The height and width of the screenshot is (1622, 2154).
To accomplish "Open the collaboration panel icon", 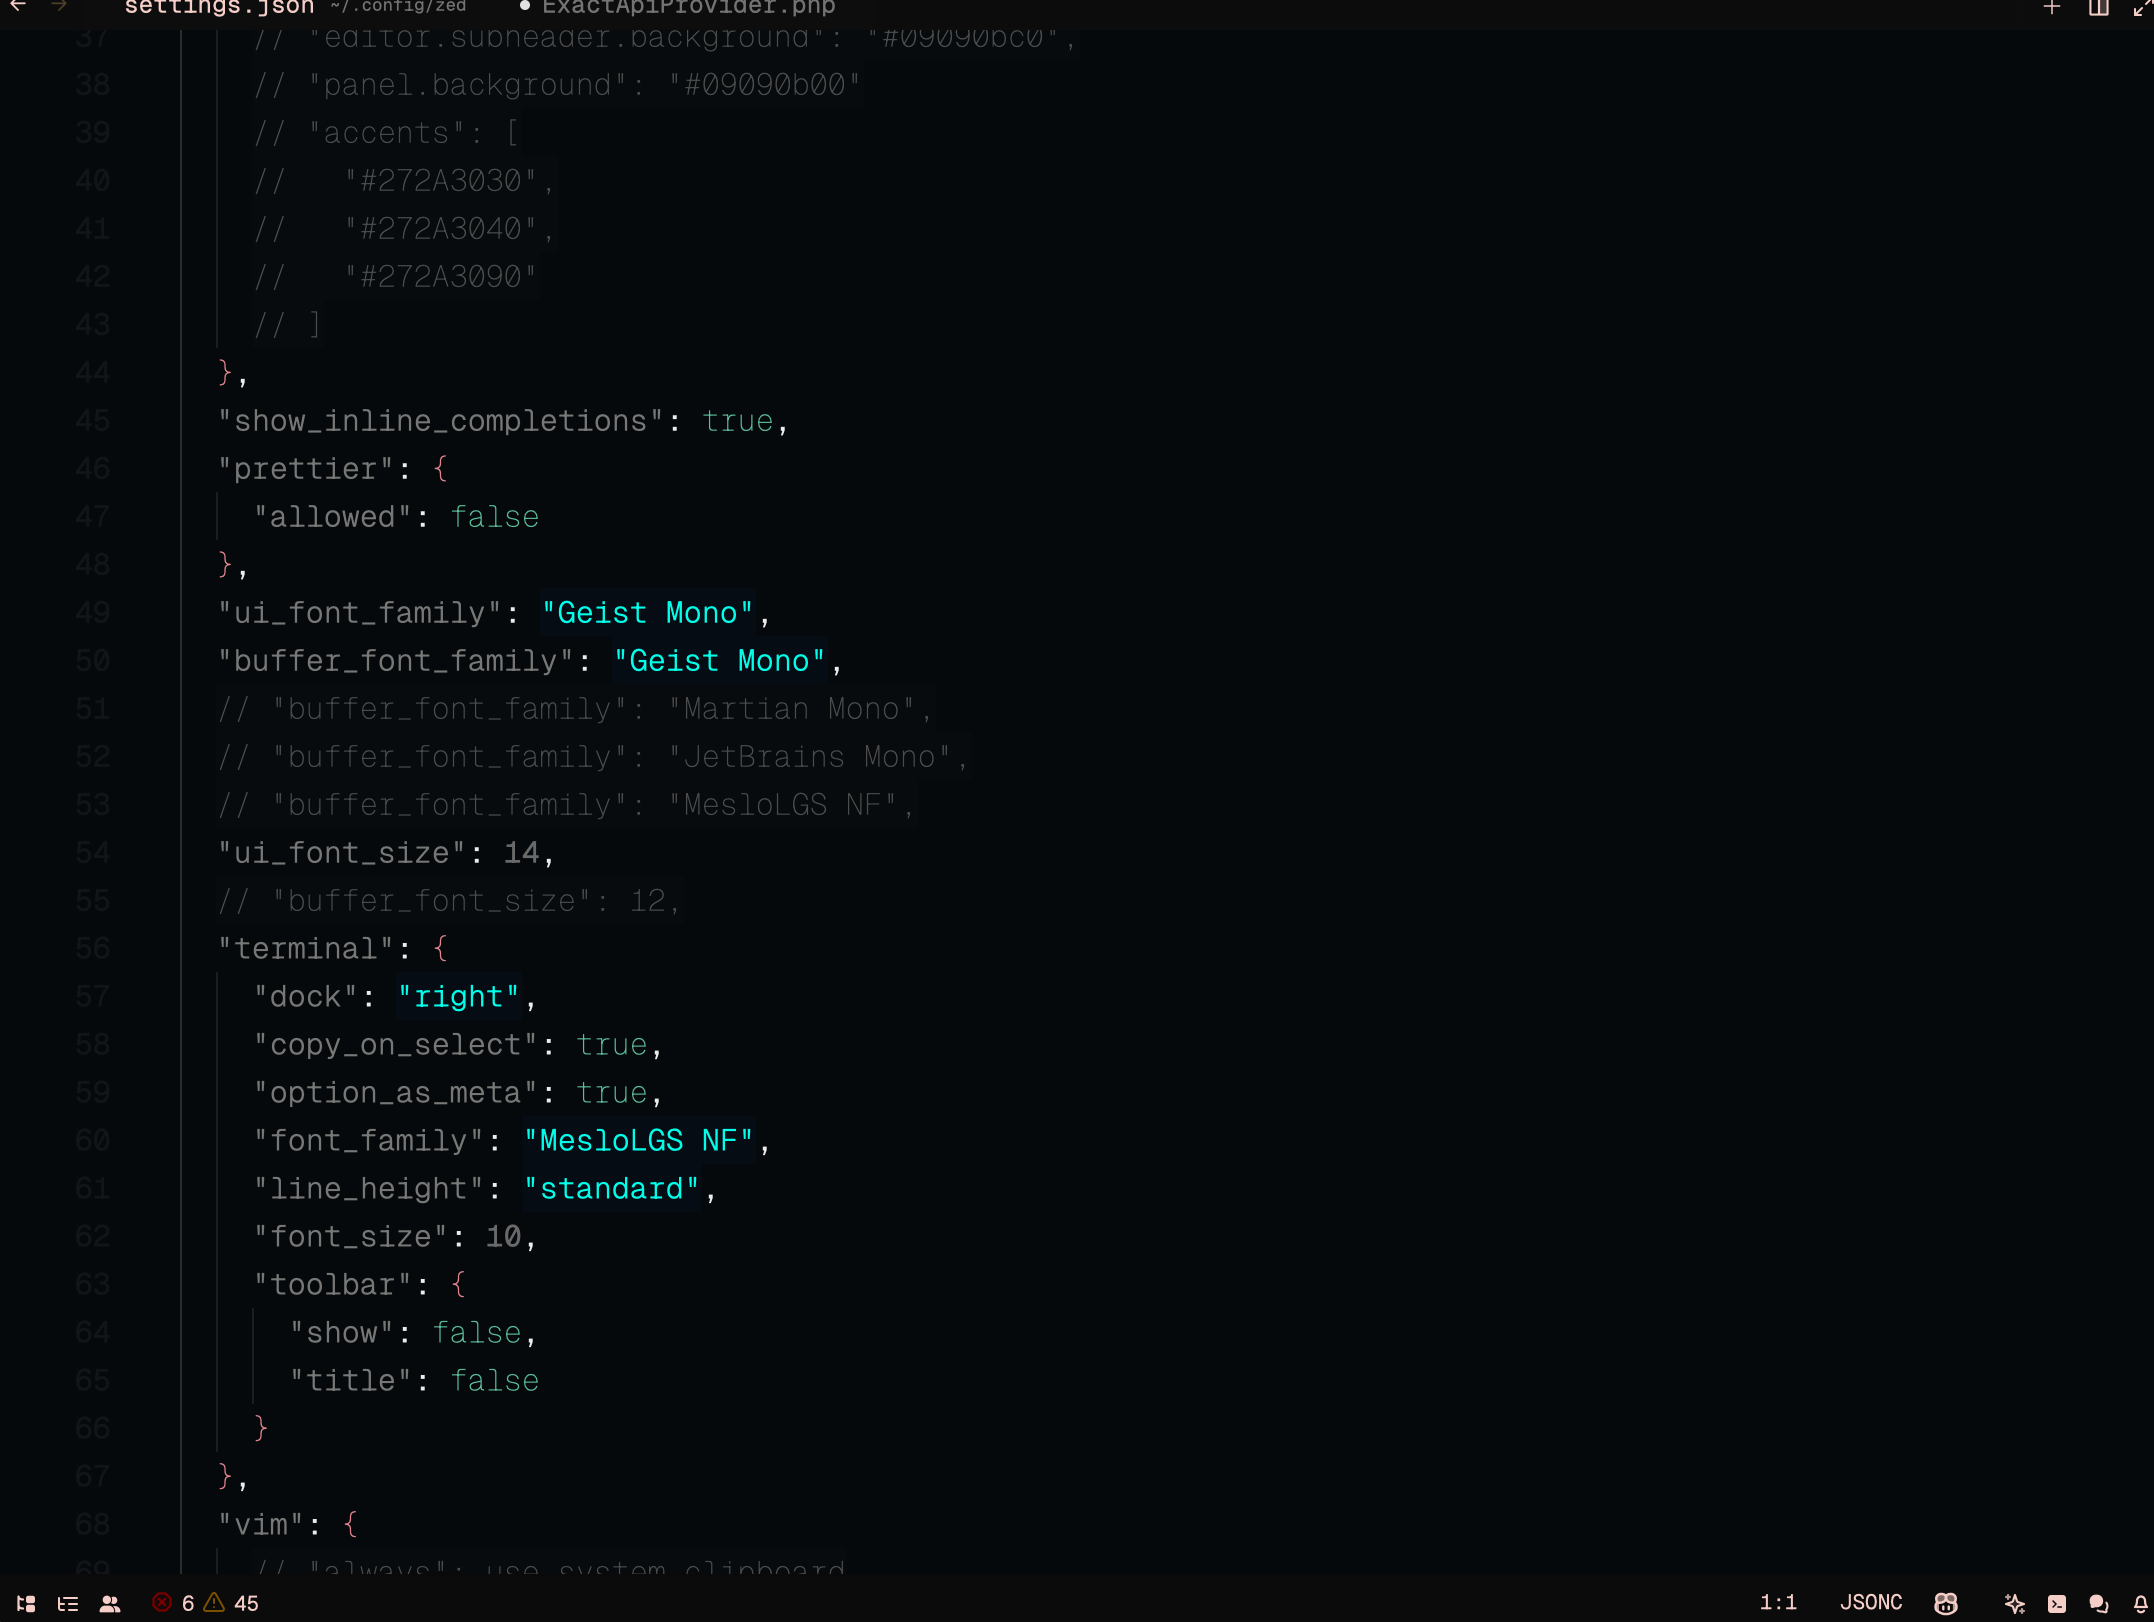I will click(x=110, y=1603).
